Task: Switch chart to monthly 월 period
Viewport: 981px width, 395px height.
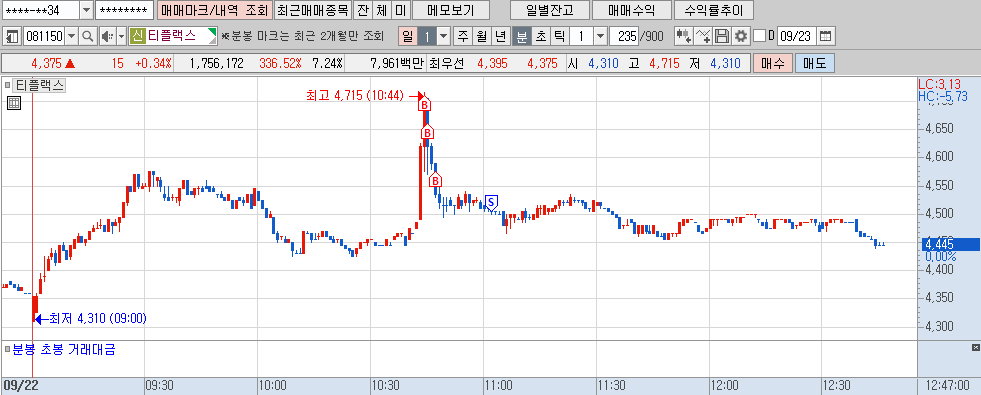Action: pyautogui.click(x=481, y=36)
